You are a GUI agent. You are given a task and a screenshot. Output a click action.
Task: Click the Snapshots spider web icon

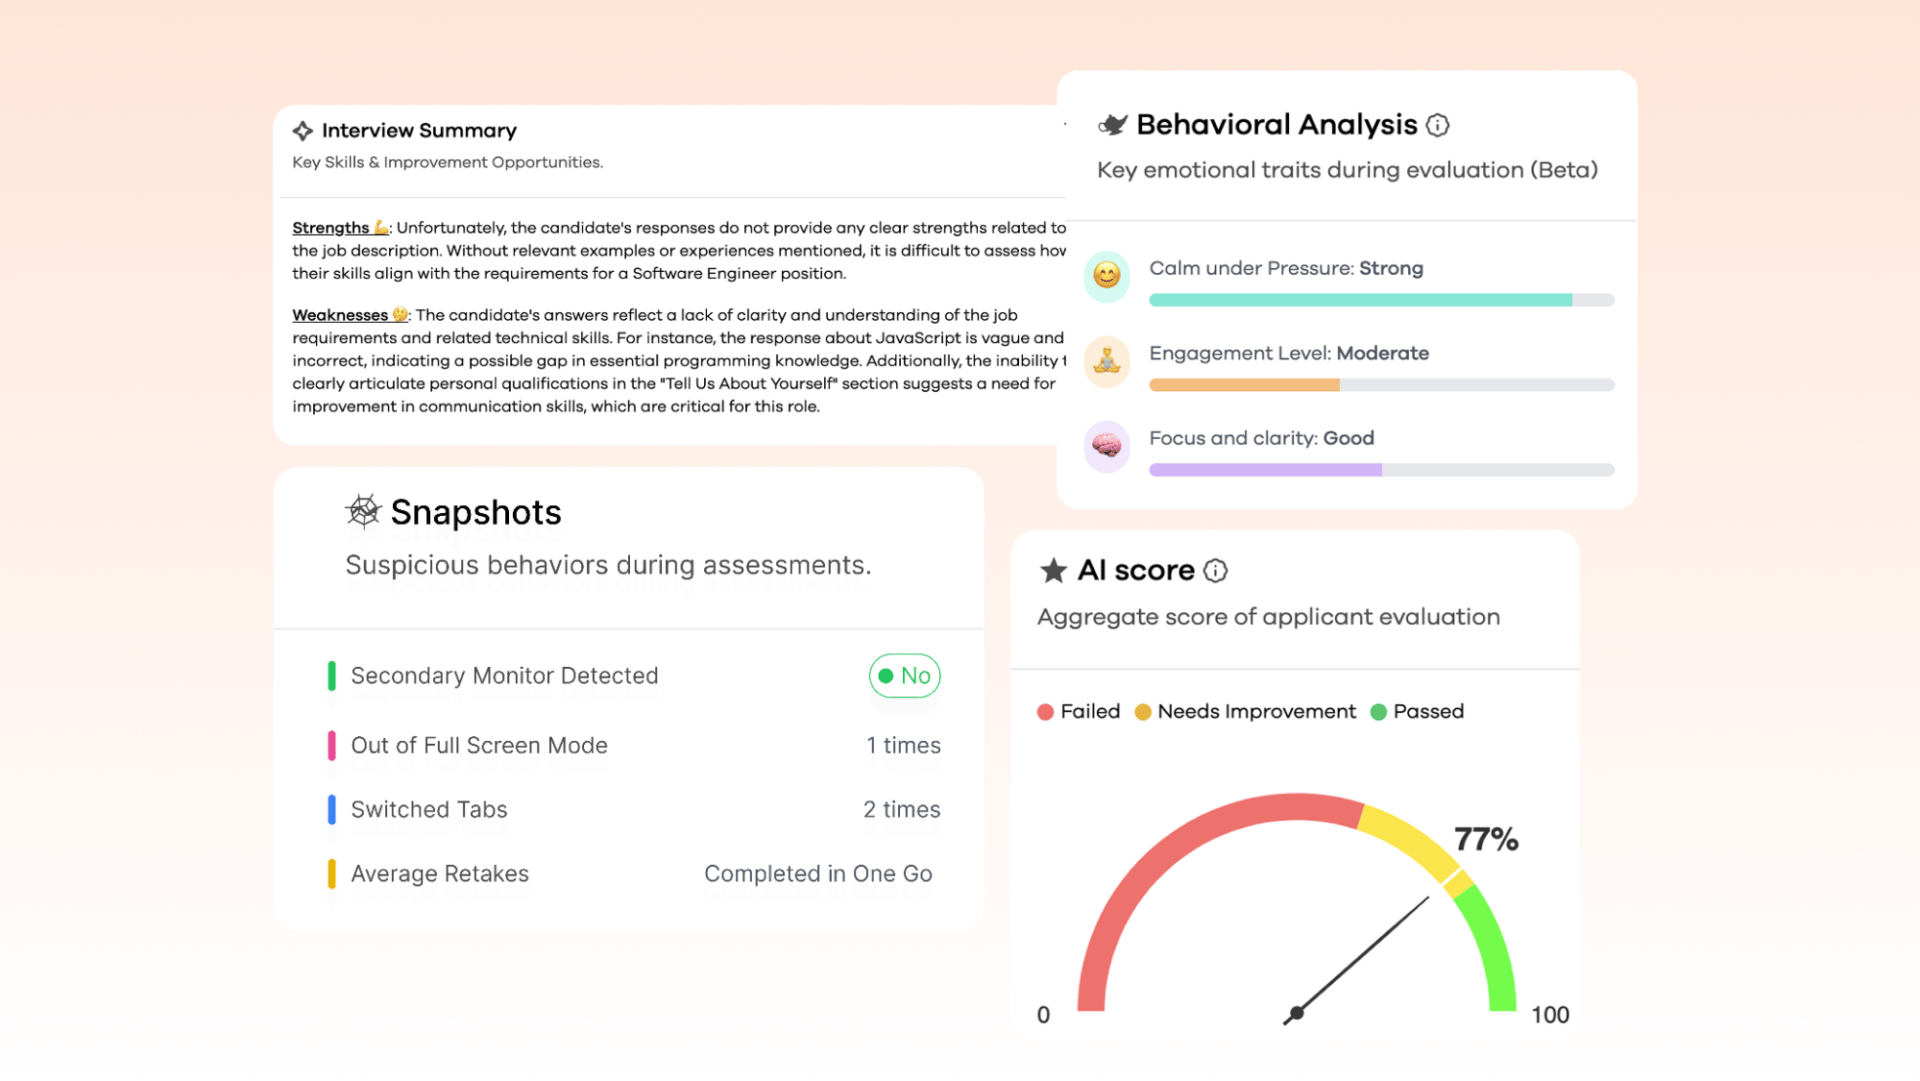click(363, 511)
